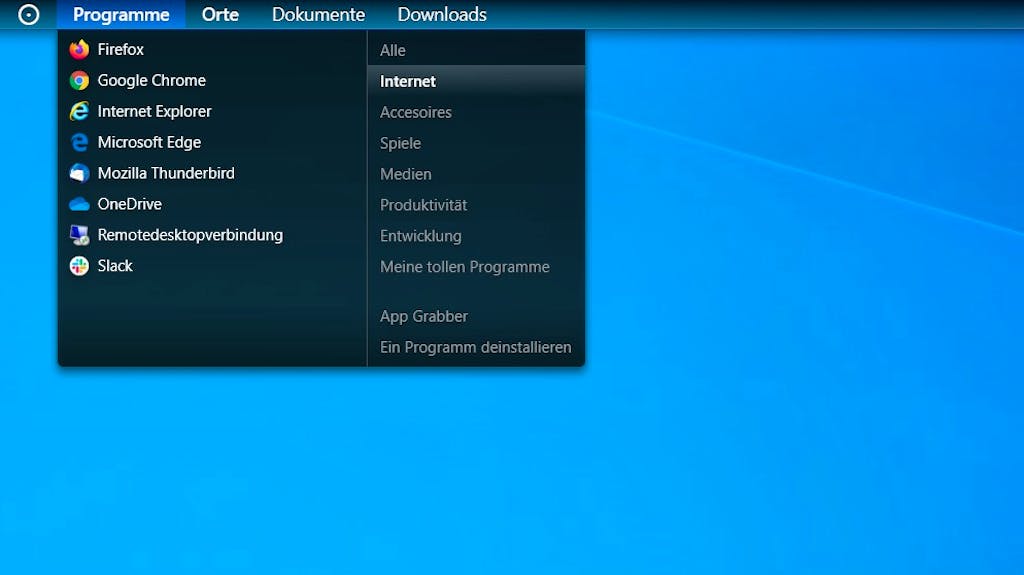
Task: Click the Slack icon
Action: (79, 266)
